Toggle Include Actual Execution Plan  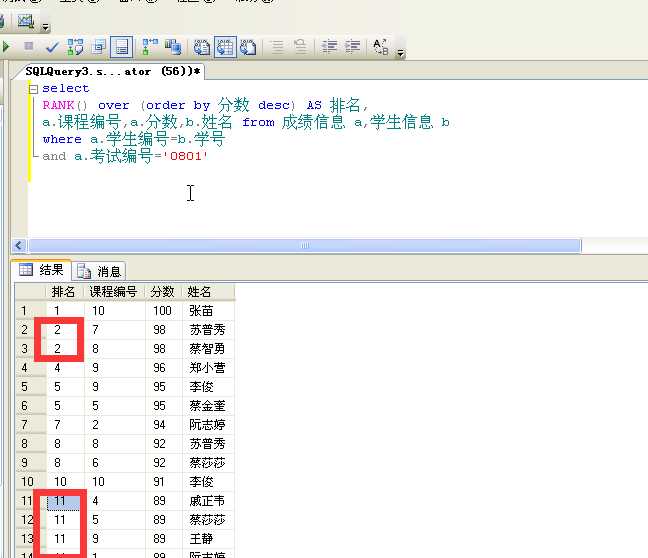click(150, 47)
